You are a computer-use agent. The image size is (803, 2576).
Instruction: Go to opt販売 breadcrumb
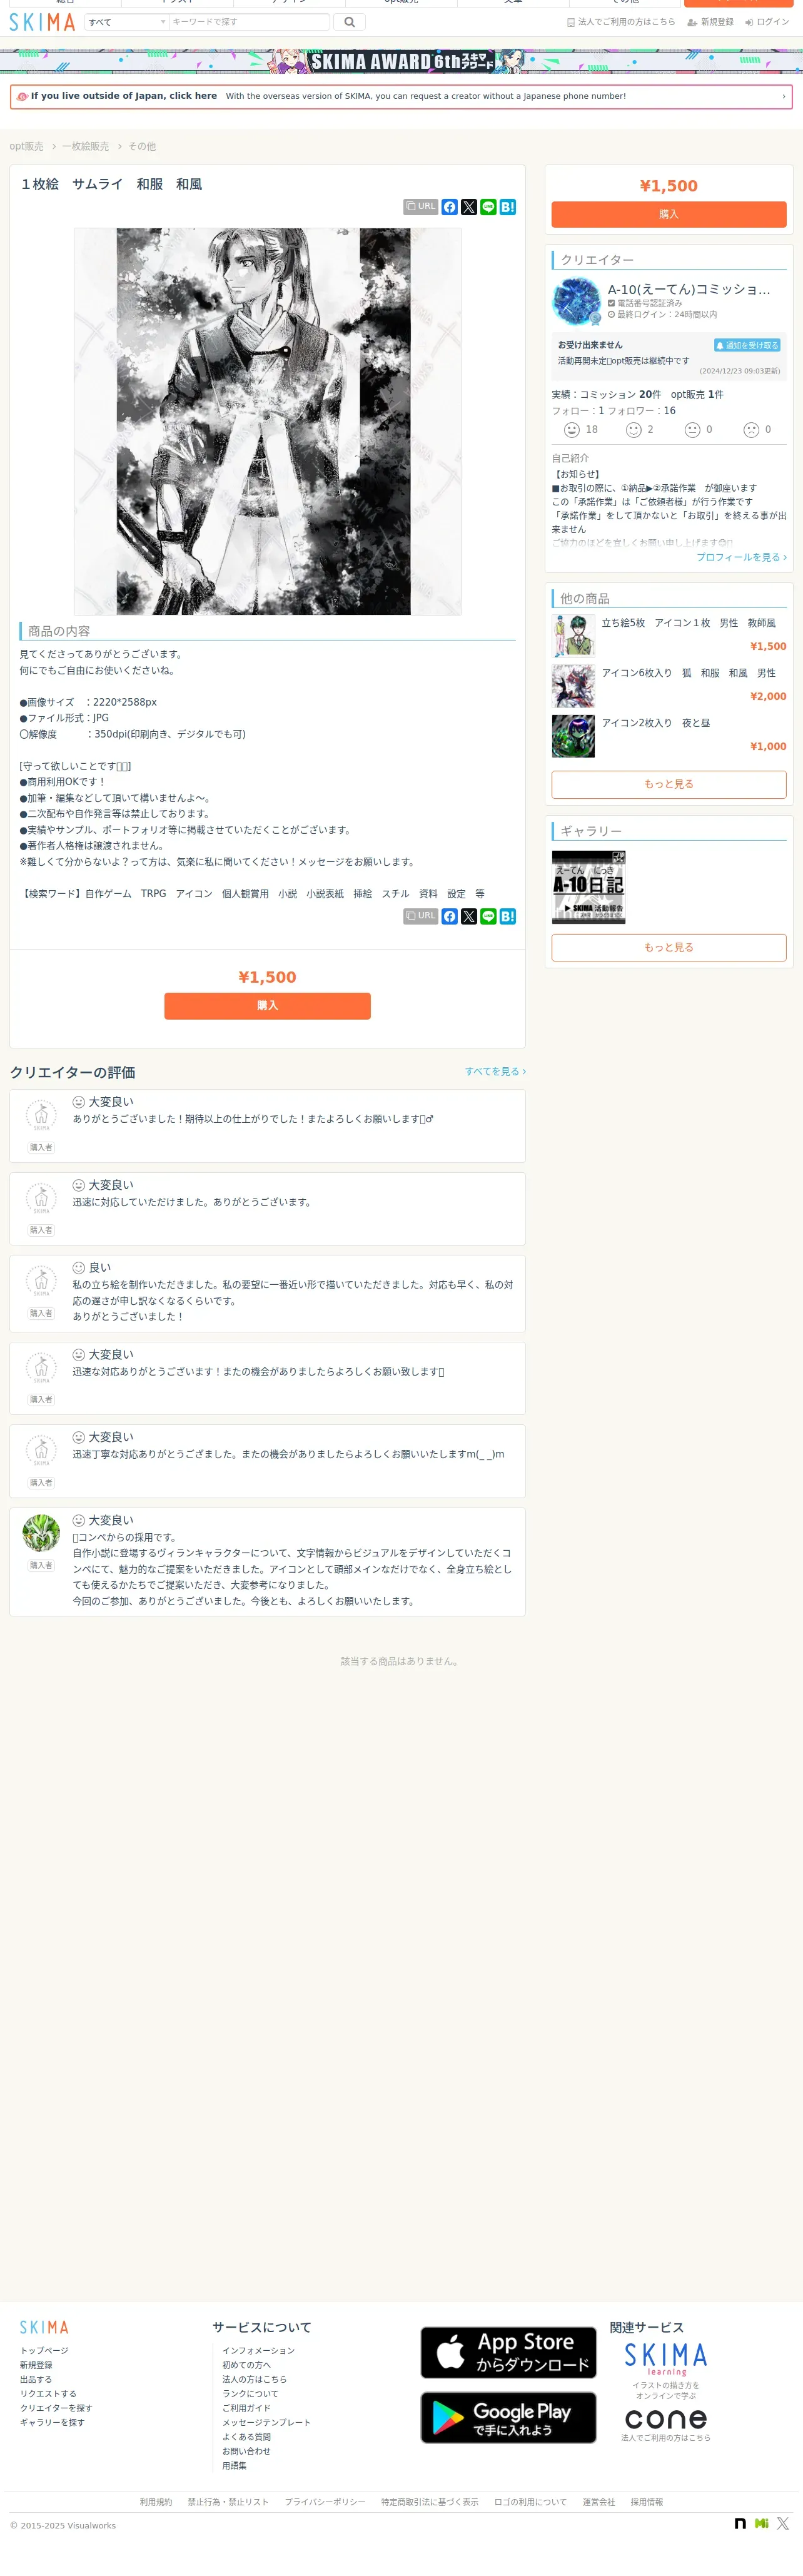26,146
